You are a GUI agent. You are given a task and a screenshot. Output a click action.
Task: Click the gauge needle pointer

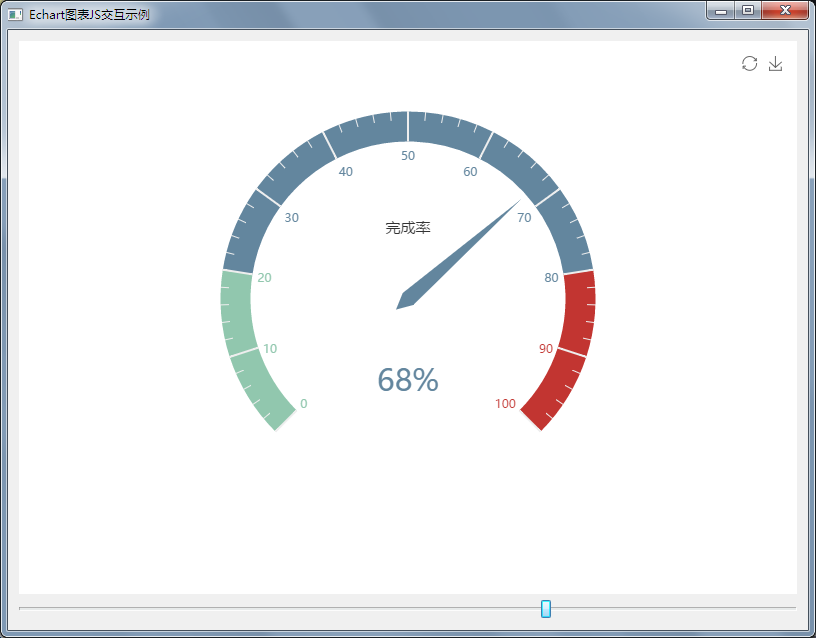click(x=460, y=254)
